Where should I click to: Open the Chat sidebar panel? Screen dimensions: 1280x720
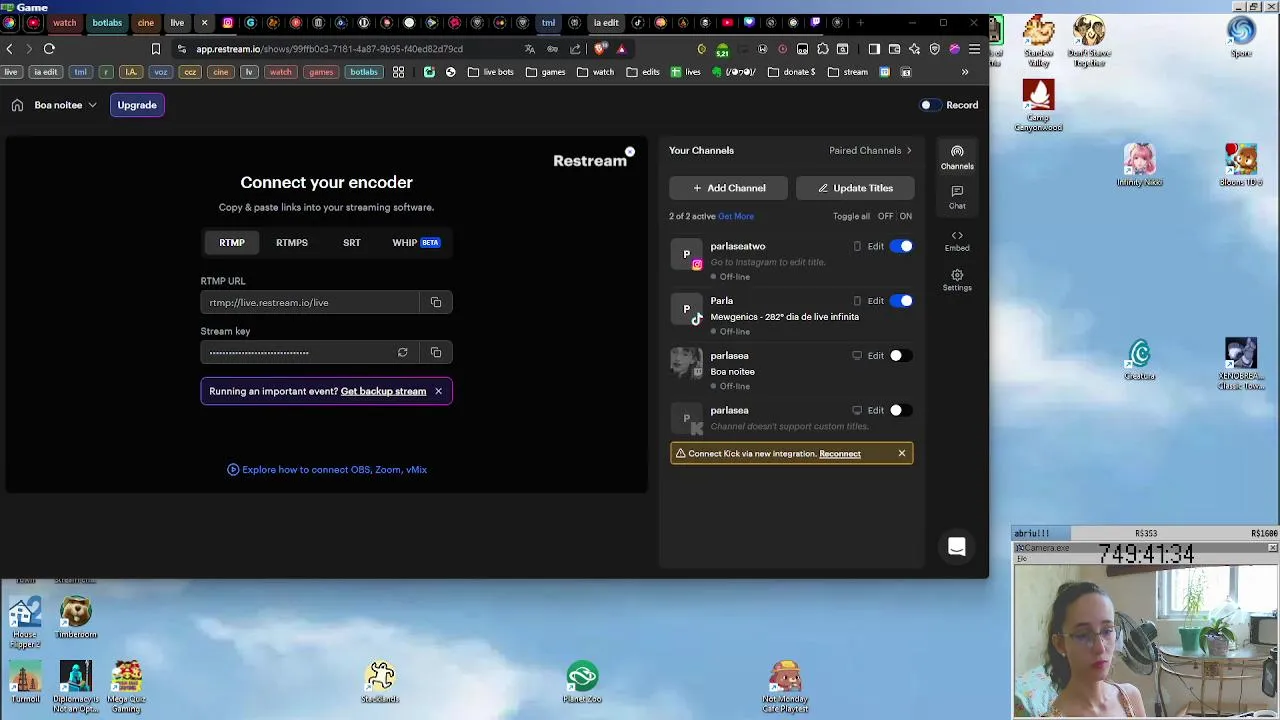[x=957, y=197]
